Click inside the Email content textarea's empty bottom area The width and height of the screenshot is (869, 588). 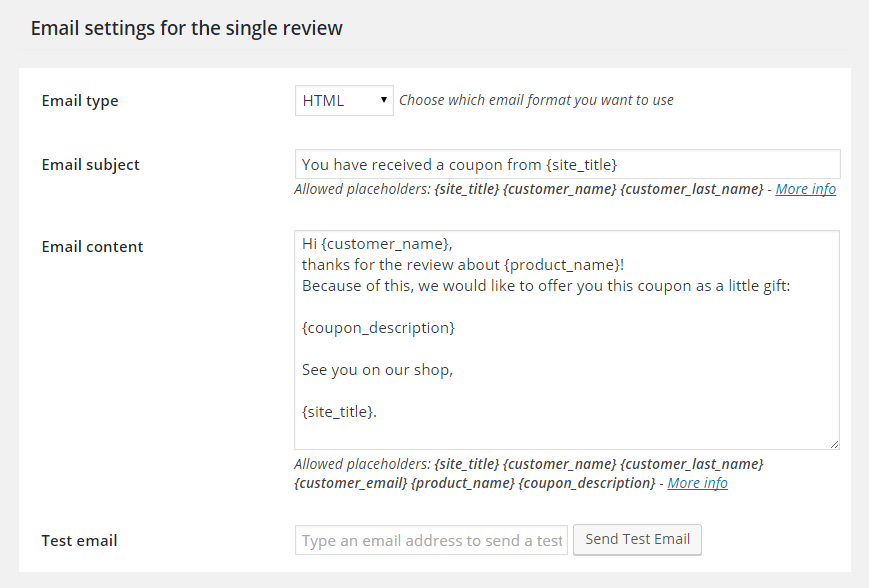[566, 435]
